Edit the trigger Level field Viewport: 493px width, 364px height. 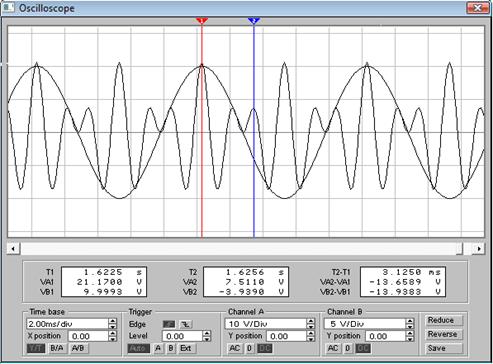pos(183,336)
